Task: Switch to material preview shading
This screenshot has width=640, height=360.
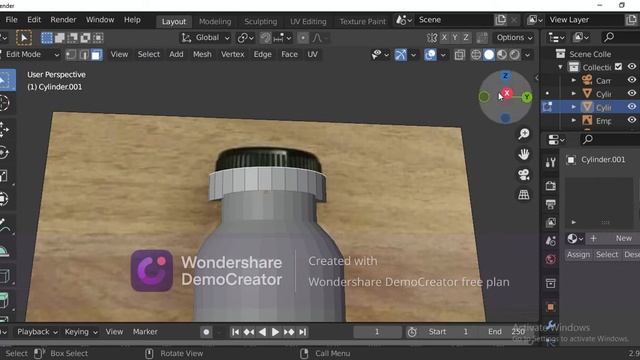Action: click(x=502, y=55)
